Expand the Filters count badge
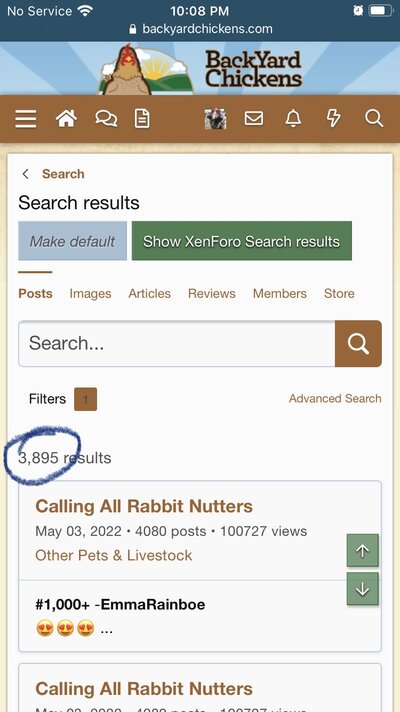Screen dimensions: 400x712 [x=85, y=399]
